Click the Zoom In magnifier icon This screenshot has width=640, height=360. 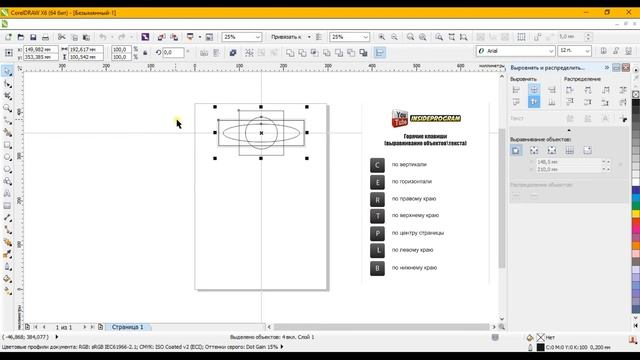click(381, 37)
